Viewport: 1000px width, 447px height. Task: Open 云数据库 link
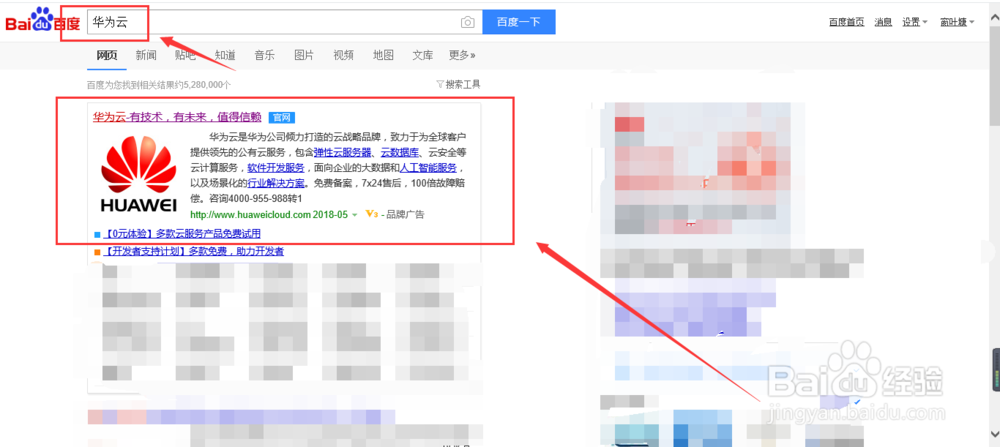400,152
